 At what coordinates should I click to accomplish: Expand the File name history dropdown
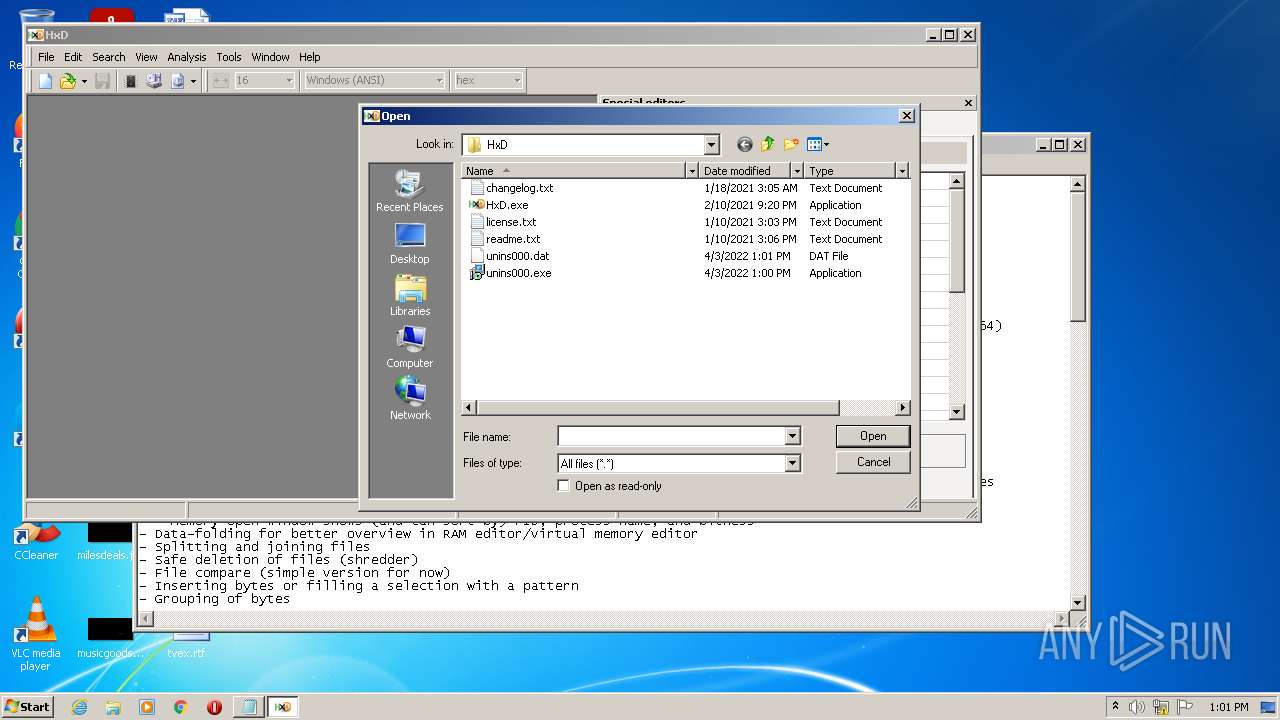792,436
